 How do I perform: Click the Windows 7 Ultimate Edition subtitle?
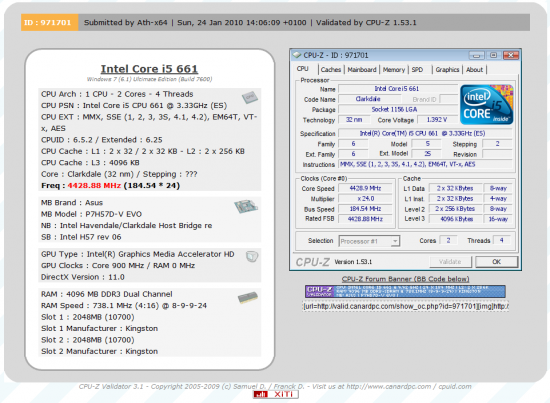tap(149, 79)
